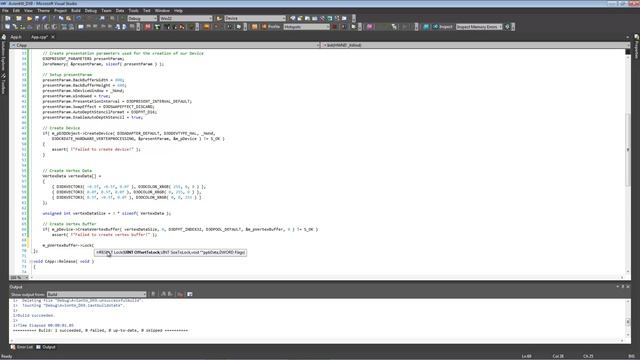
Task: Clear all text in Output window
Action: click(x=180, y=294)
